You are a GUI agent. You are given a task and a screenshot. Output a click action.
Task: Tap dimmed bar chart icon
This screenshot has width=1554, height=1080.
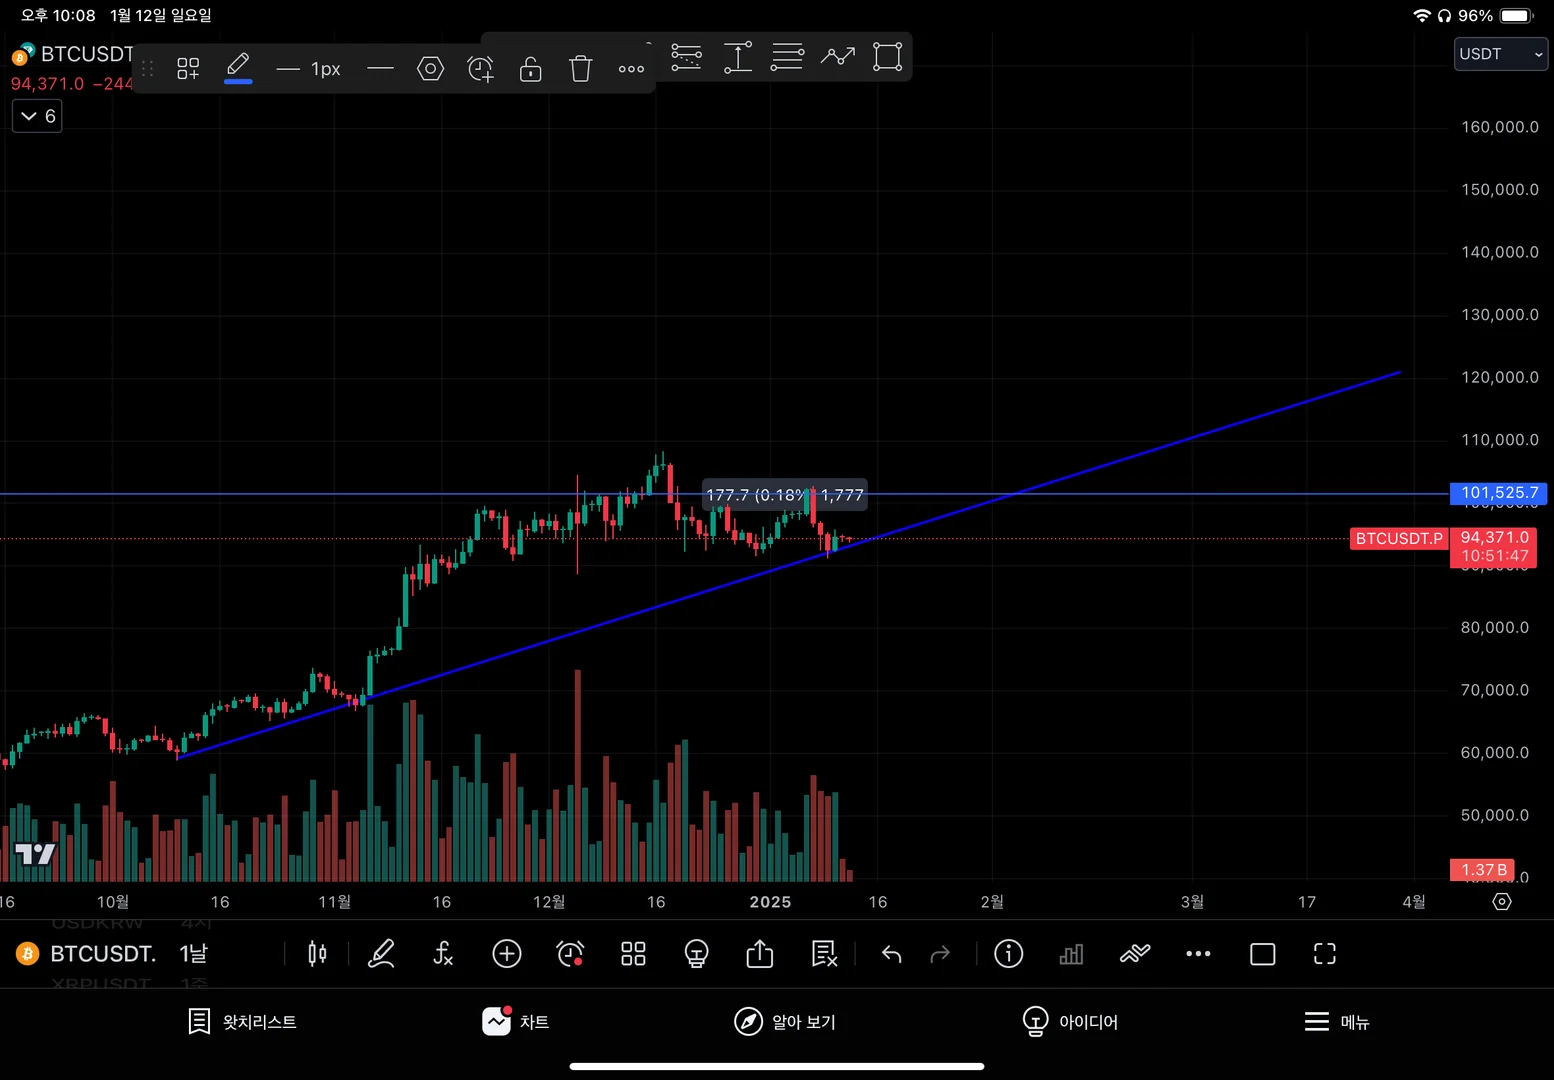tap(1071, 954)
